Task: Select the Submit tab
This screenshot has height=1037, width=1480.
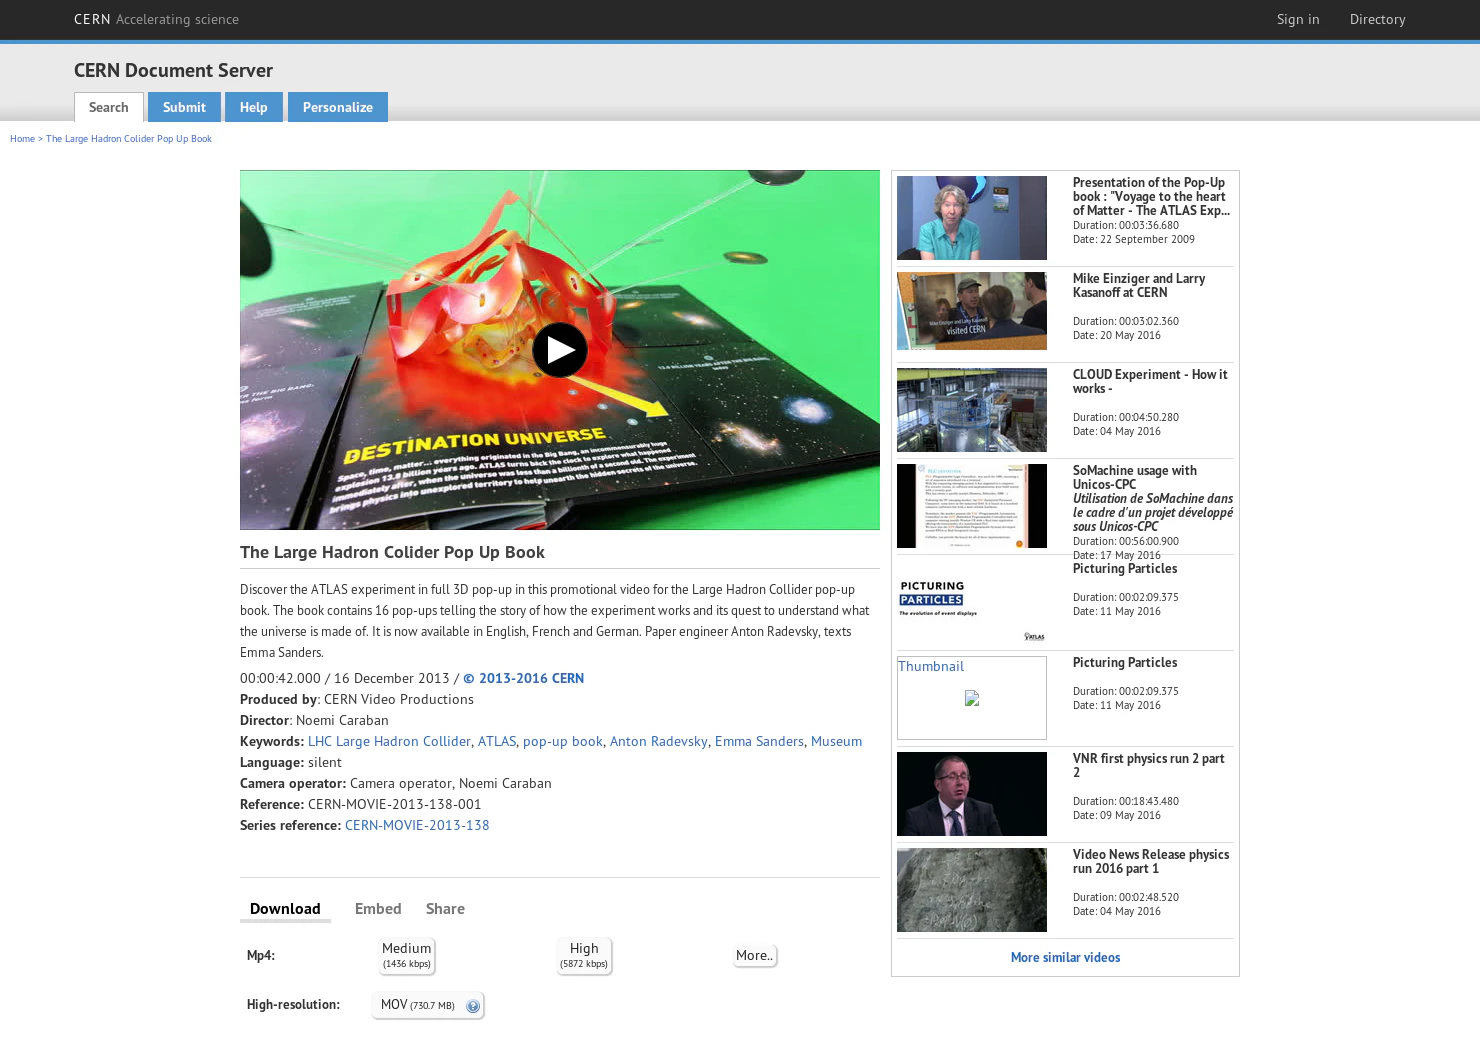Action: click(x=184, y=107)
